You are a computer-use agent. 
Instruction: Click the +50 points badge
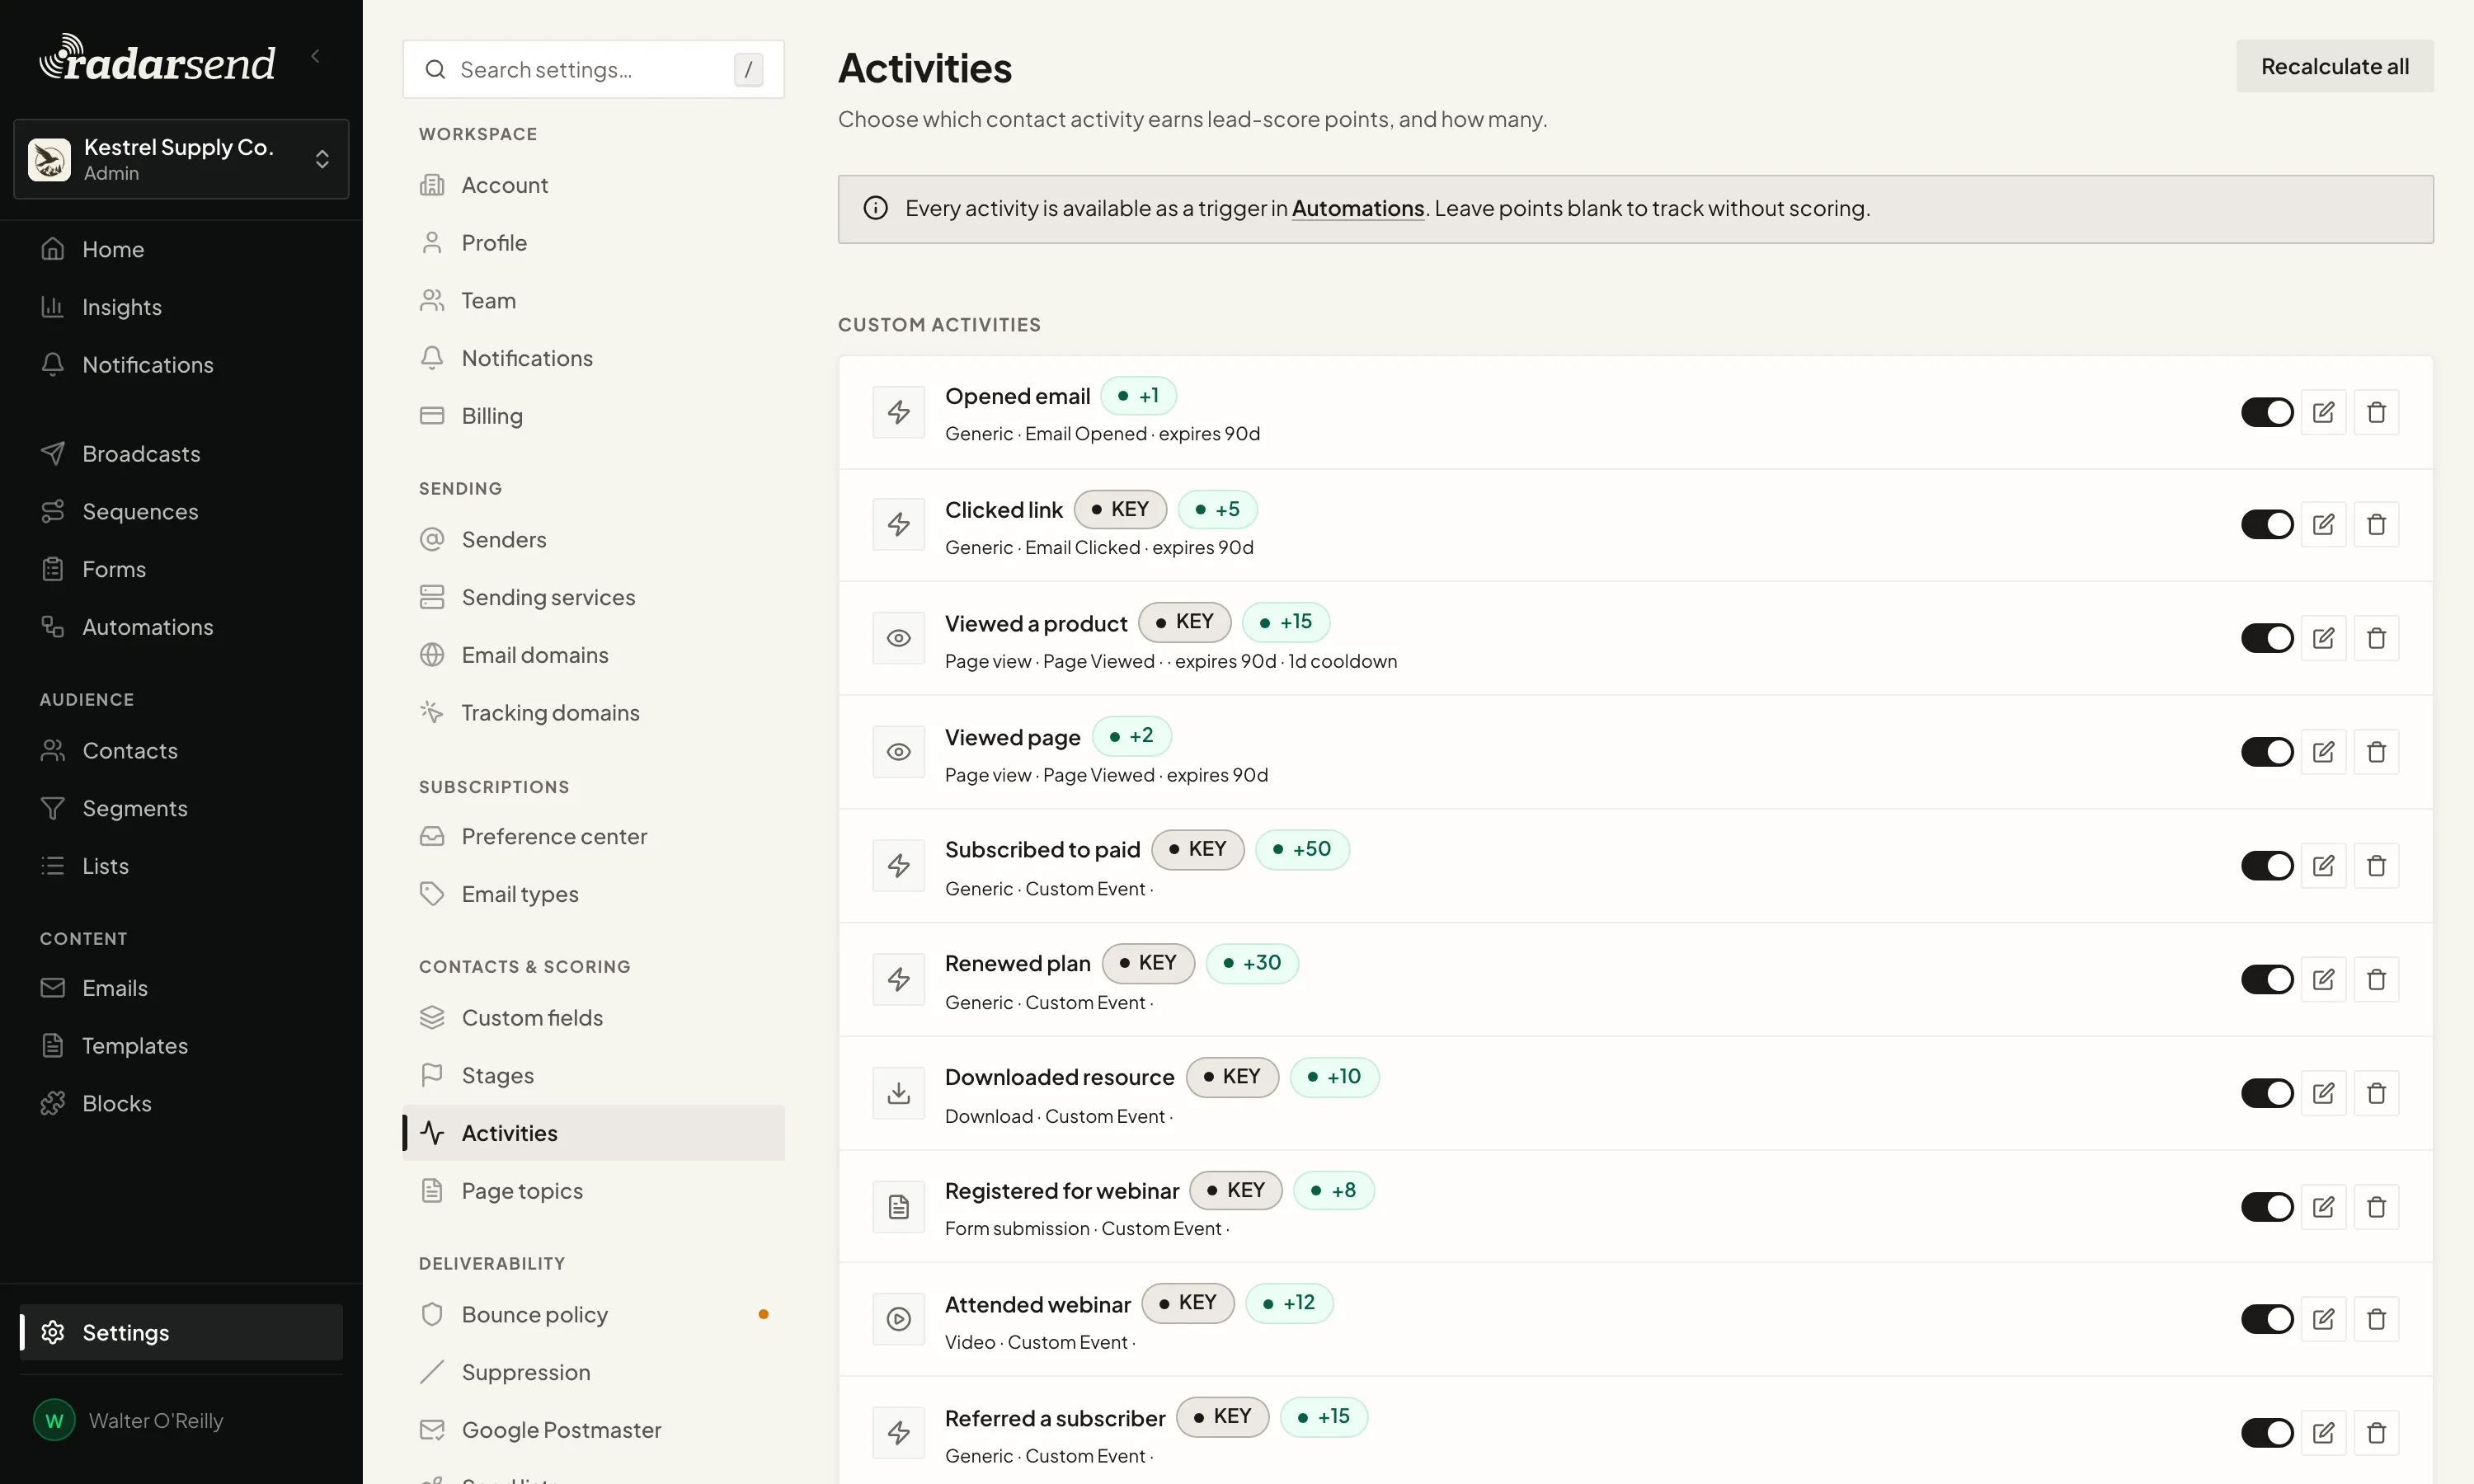(1302, 849)
